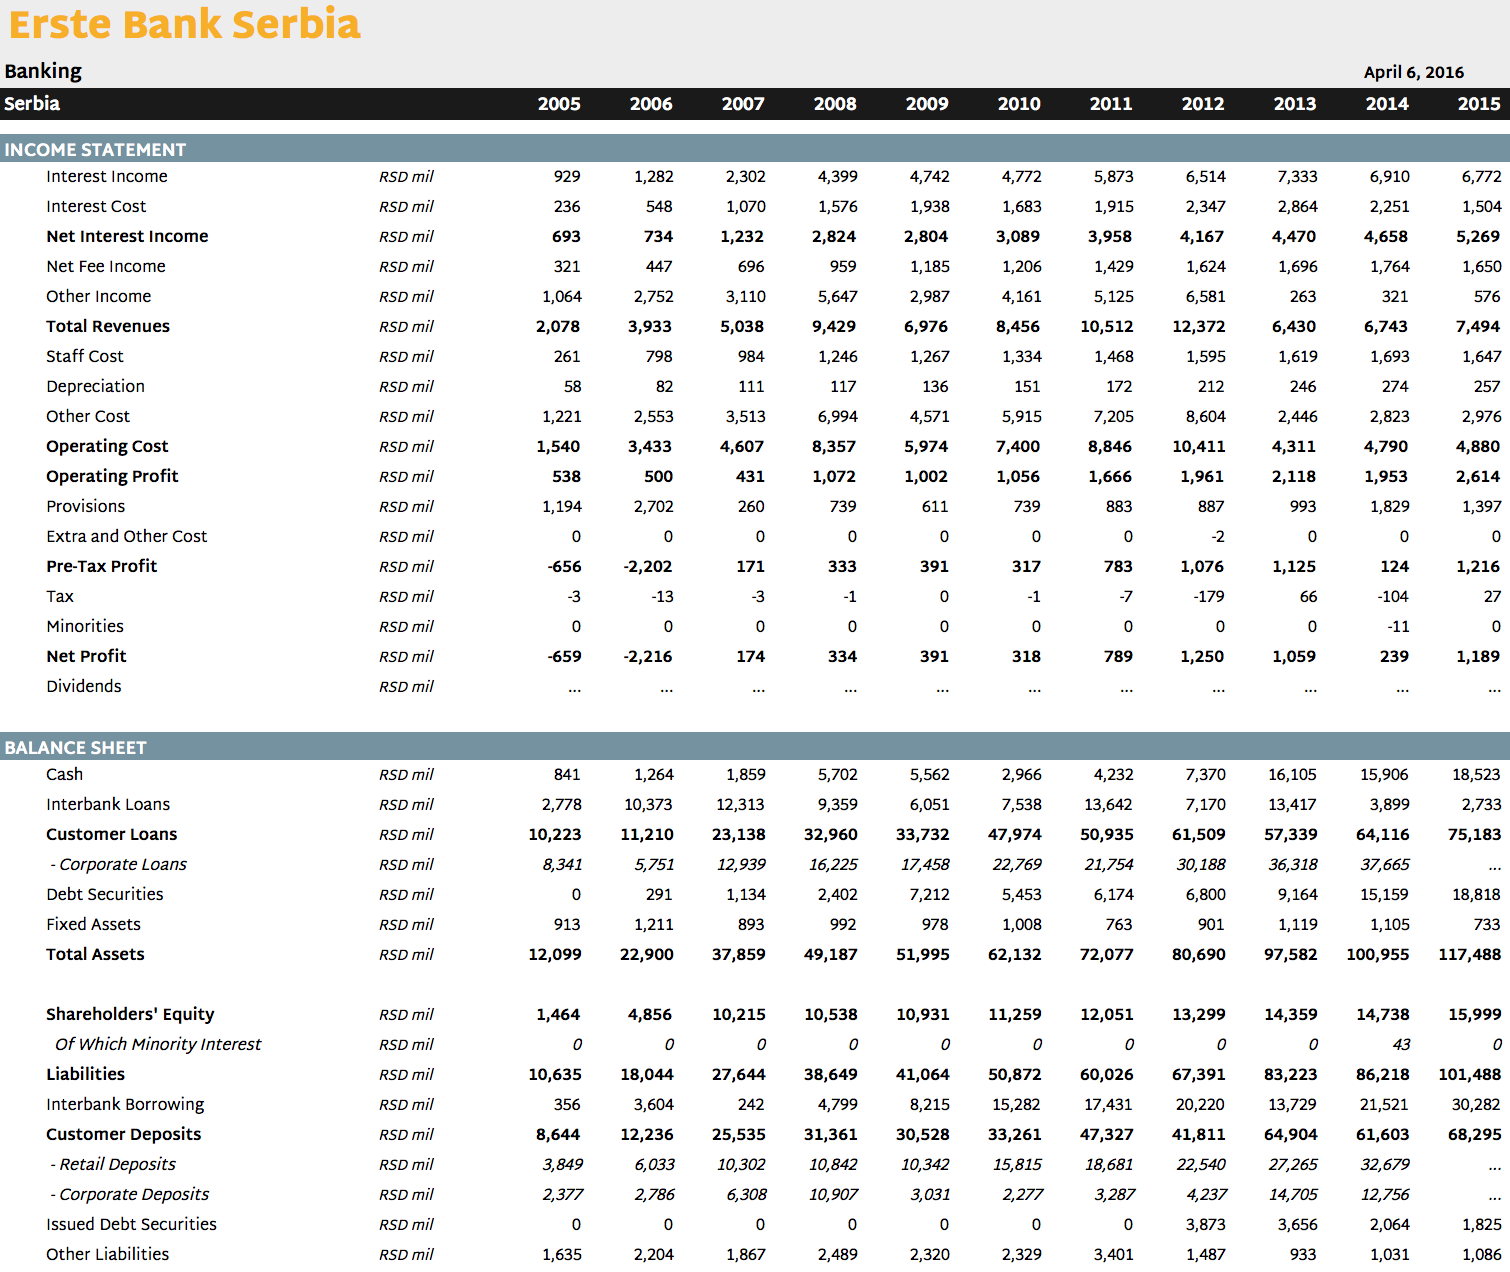1510x1272 pixels.
Task: Select the Operating Profit row label
Action: coord(112,477)
